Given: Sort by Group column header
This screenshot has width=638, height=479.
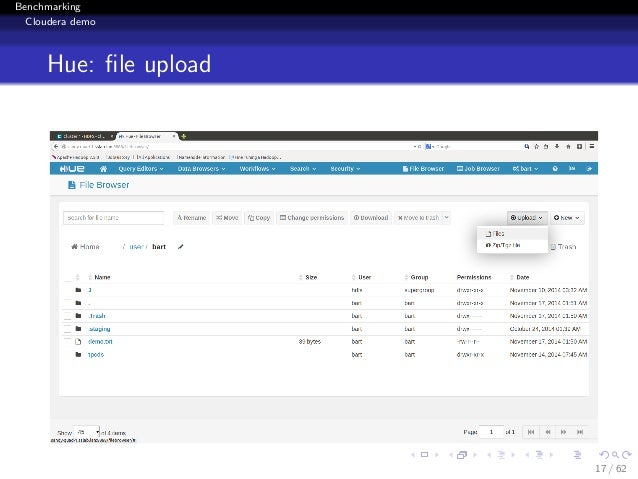Looking at the screenshot, I should click(x=419, y=277).
